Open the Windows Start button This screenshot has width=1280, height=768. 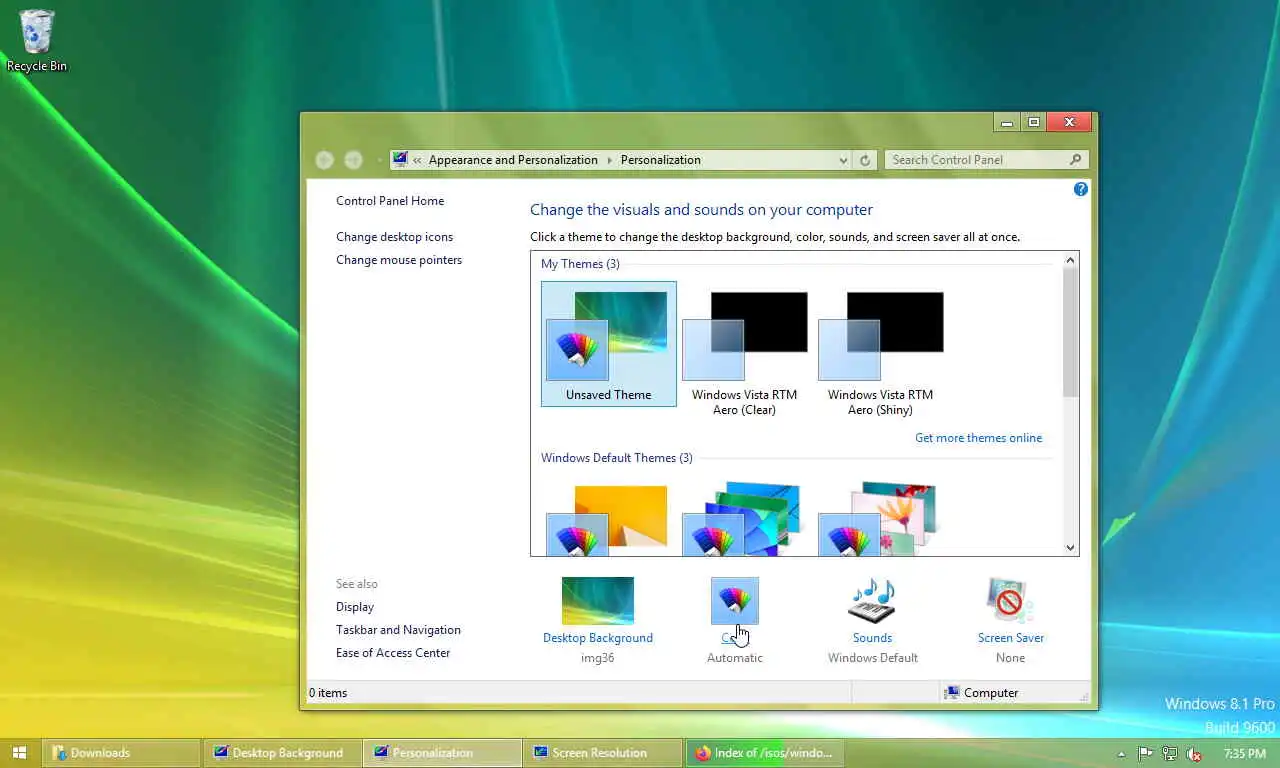pyautogui.click(x=19, y=753)
